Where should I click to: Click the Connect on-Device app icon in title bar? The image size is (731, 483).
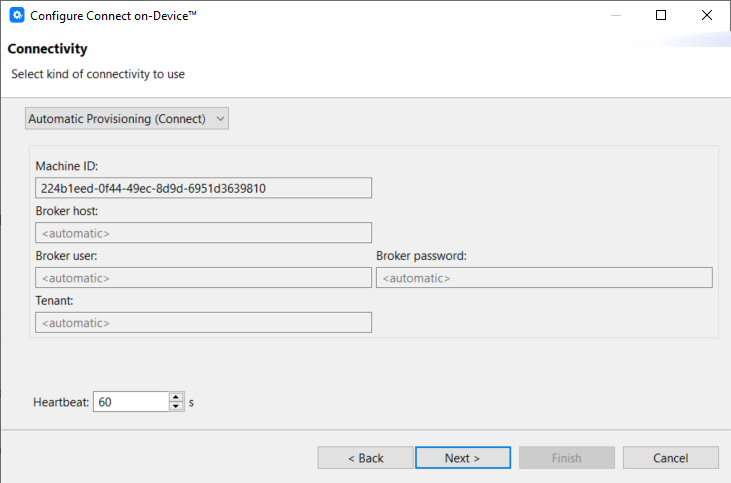pyautogui.click(x=16, y=16)
